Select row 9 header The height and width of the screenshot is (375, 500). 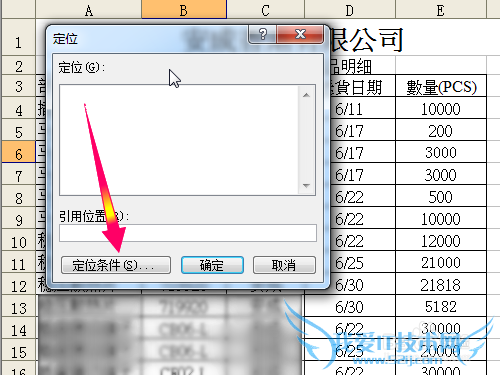[19, 218]
